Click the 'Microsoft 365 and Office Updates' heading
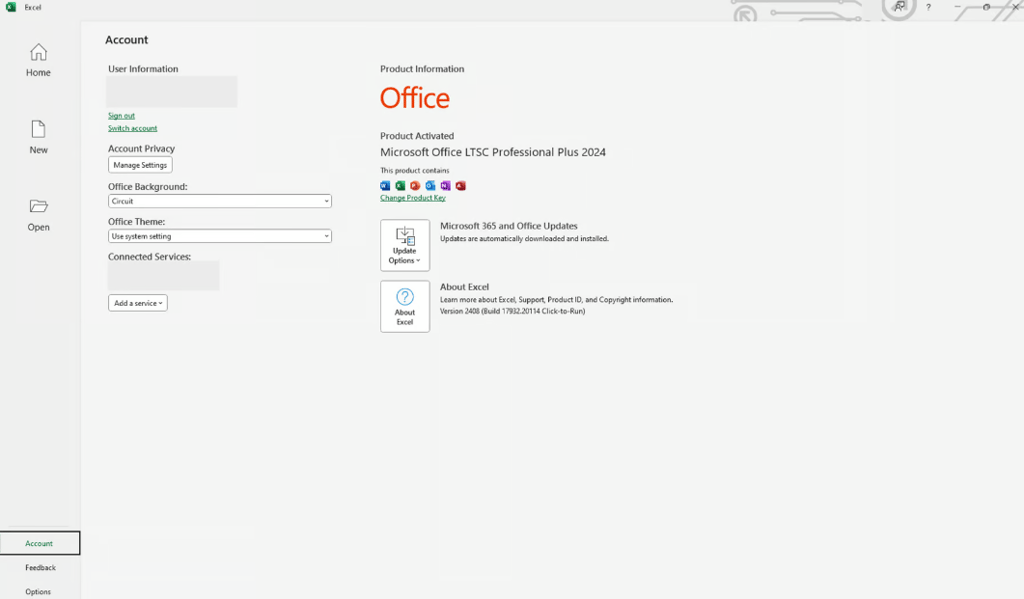Image resolution: width=1024 pixels, height=599 pixels. 509,226
